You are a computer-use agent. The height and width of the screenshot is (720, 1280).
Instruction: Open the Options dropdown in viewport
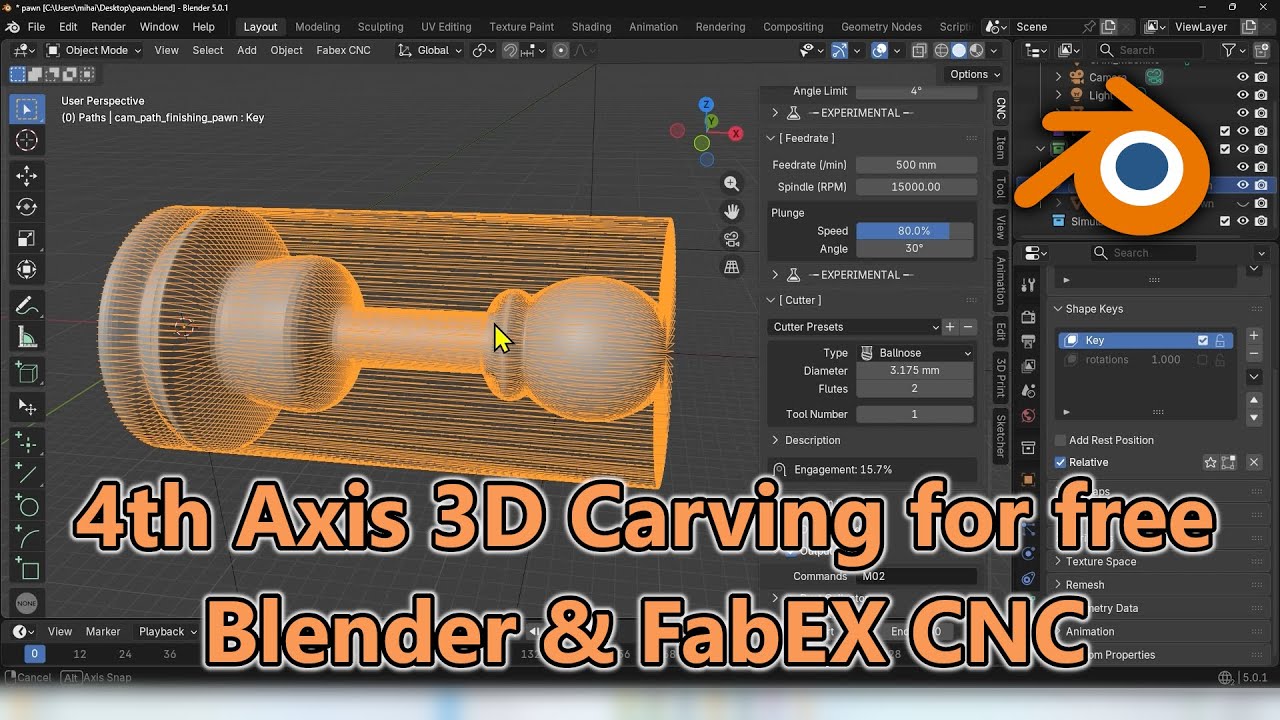[x=975, y=74]
